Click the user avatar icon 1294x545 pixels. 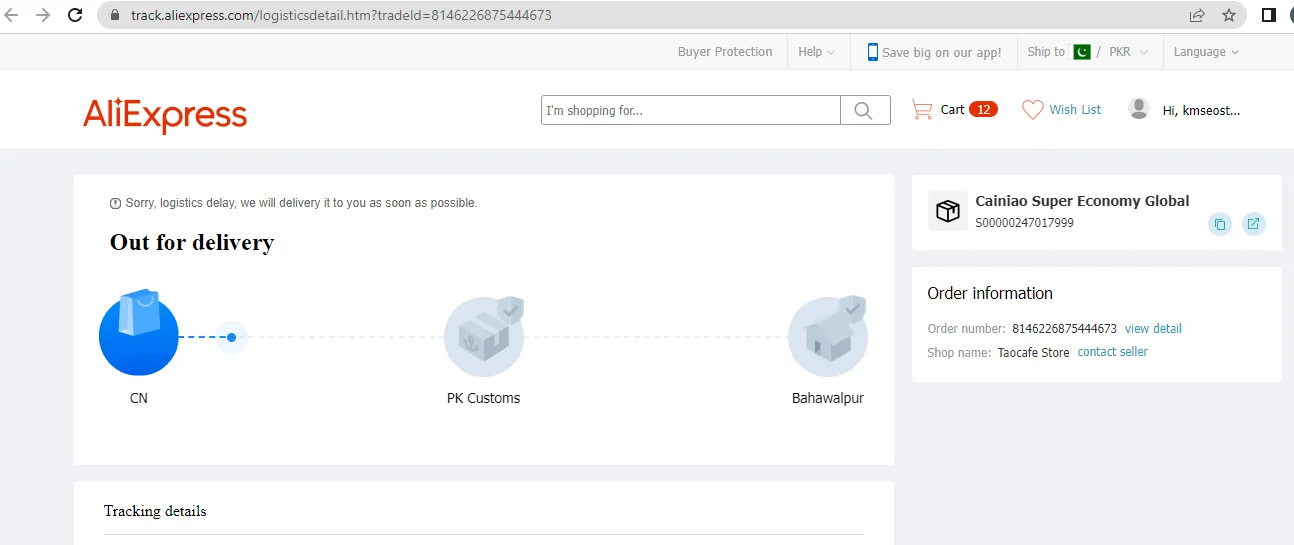tap(1139, 109)
